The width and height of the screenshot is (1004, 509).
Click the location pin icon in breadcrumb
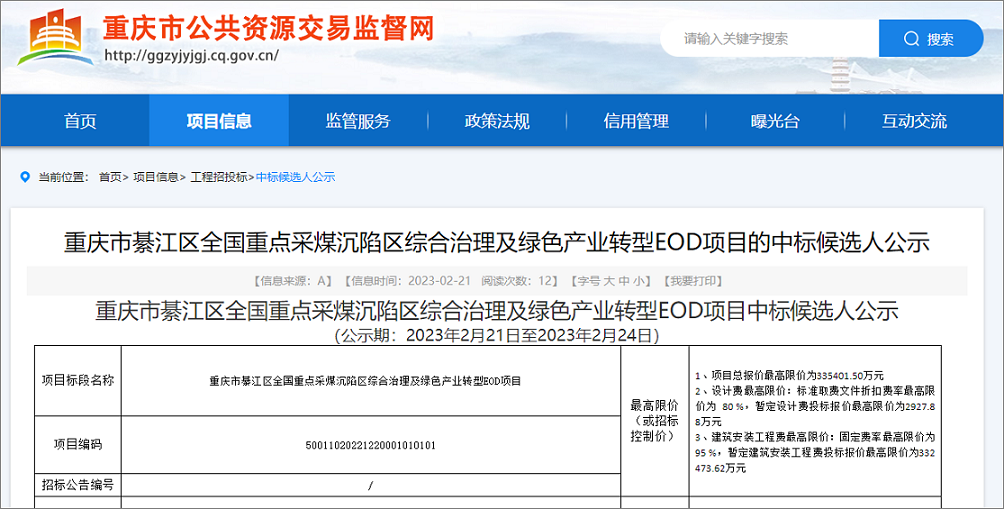point(25,177)
